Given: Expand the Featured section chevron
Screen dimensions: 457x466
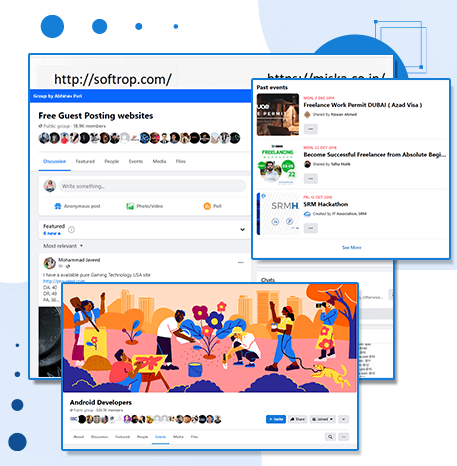Looking at the screenshot, I should 242,229.
